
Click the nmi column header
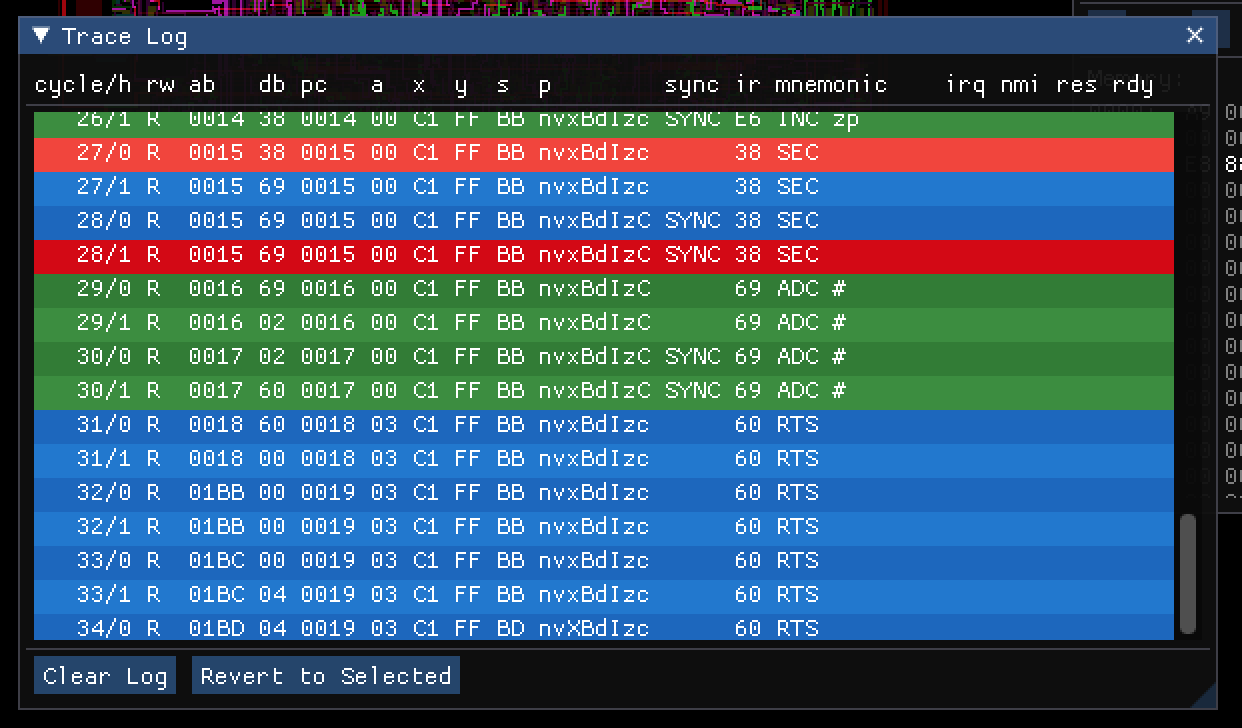(1022, 85)
